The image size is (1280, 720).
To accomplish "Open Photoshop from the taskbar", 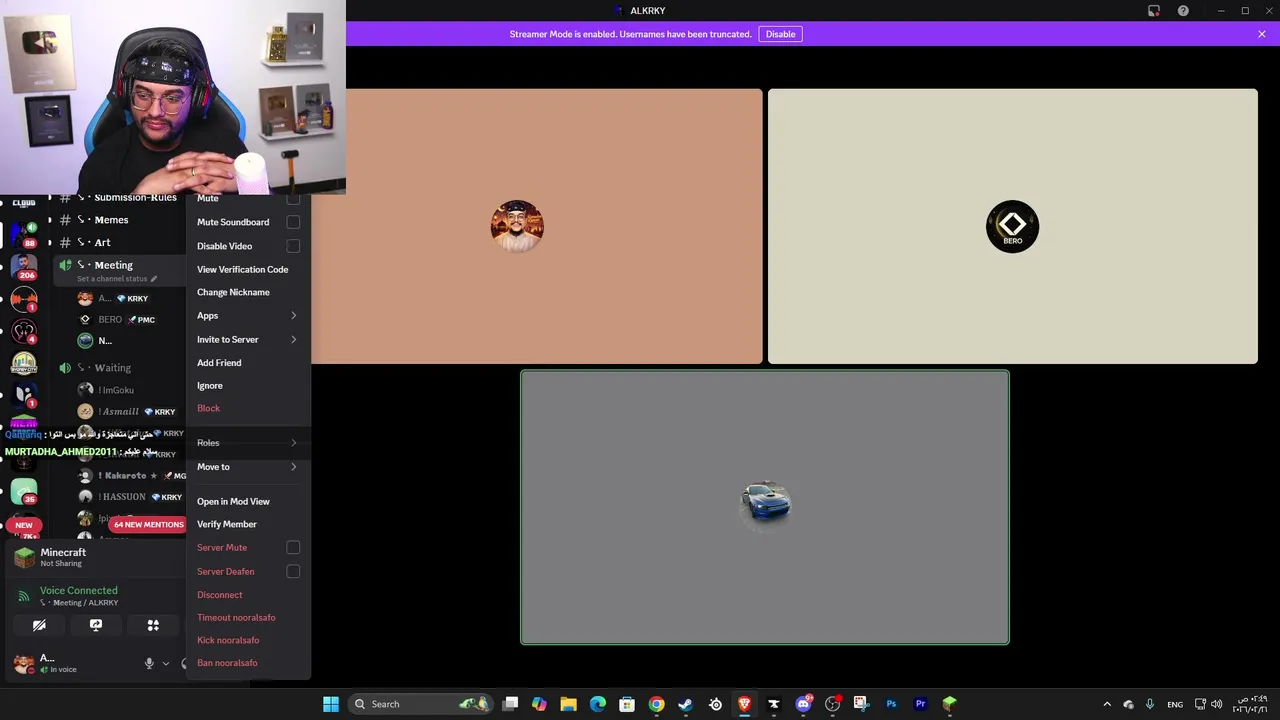I will pos(891,704).
